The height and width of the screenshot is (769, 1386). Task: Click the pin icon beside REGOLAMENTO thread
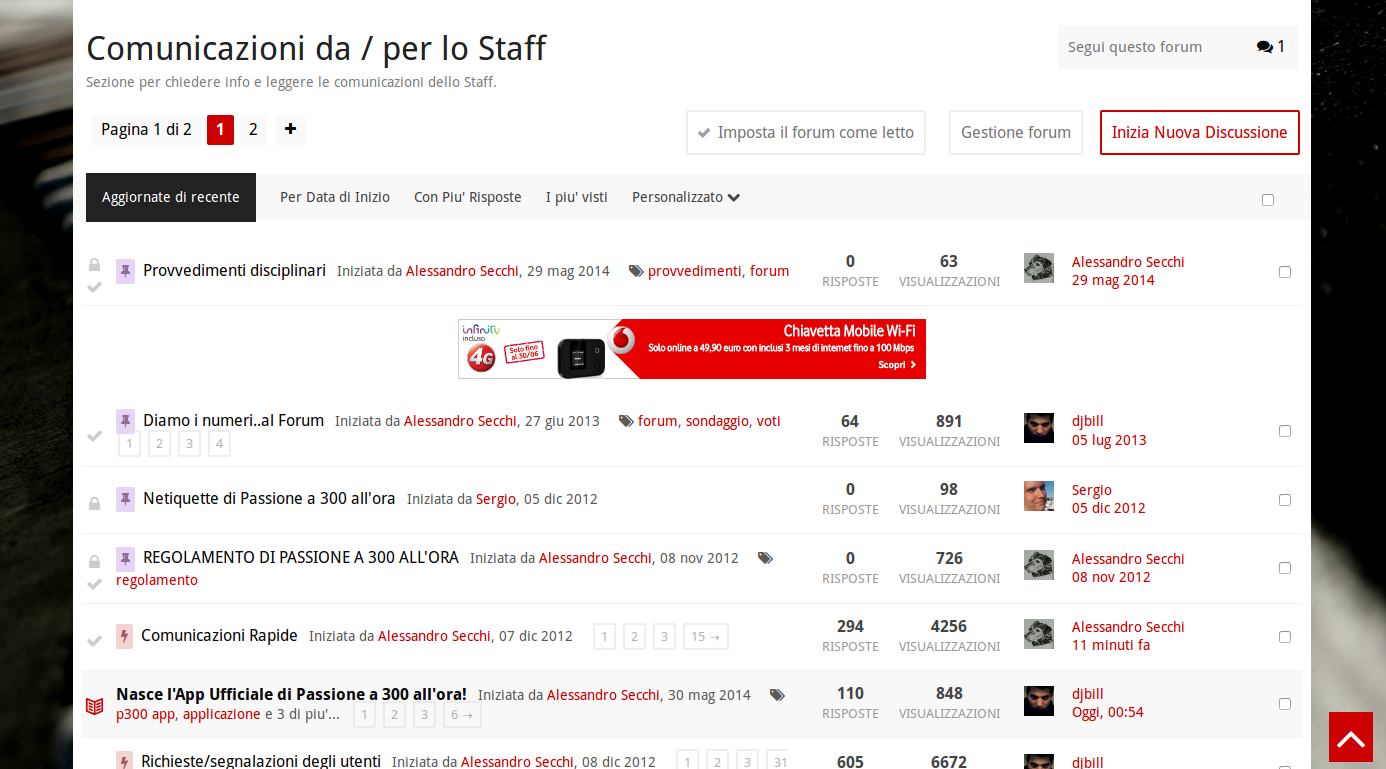click(125, 558)
